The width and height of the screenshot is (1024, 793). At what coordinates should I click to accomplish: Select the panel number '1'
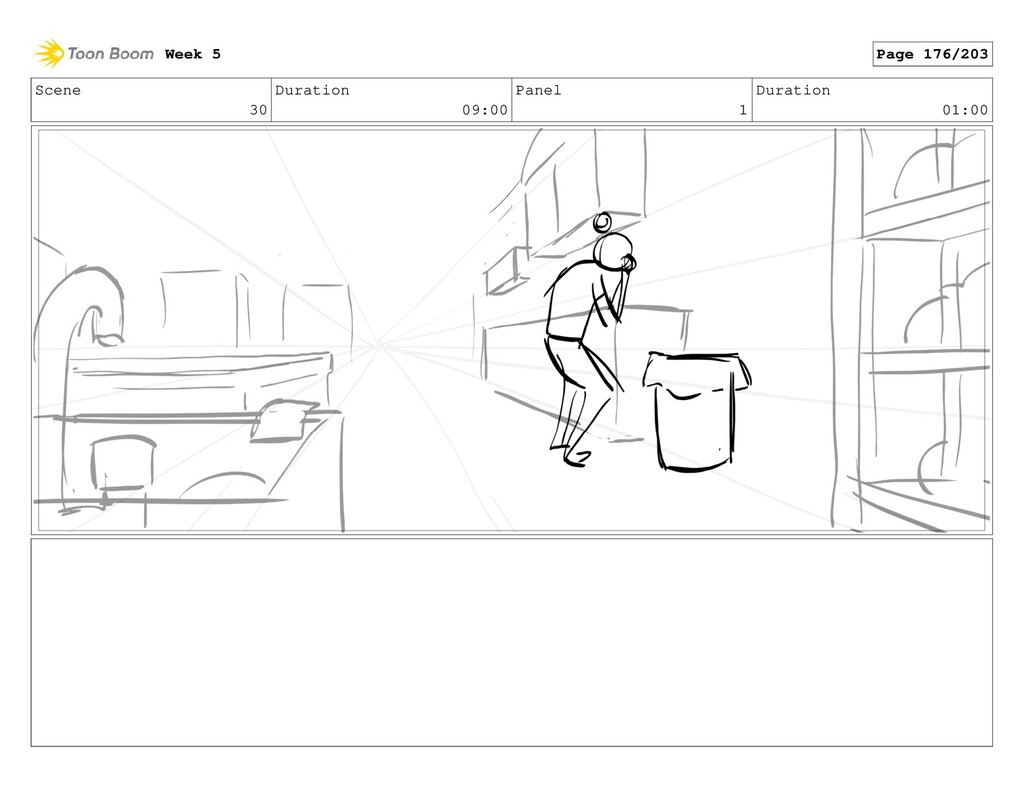743,110
